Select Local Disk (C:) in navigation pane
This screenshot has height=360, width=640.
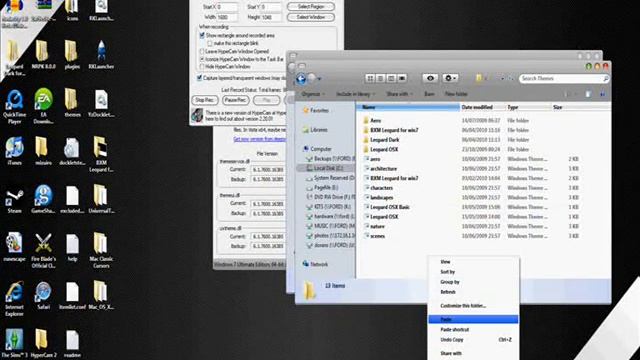[x=325, y=168]
